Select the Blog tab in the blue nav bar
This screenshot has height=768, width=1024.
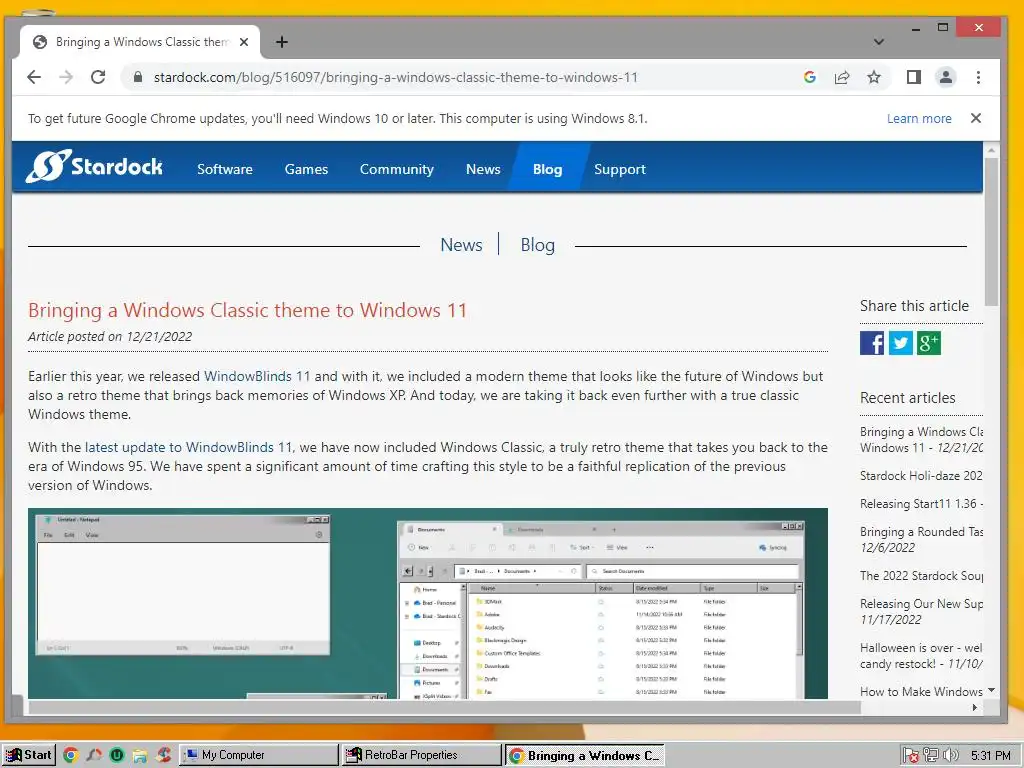pyautogui.click(x=547, y=169)
